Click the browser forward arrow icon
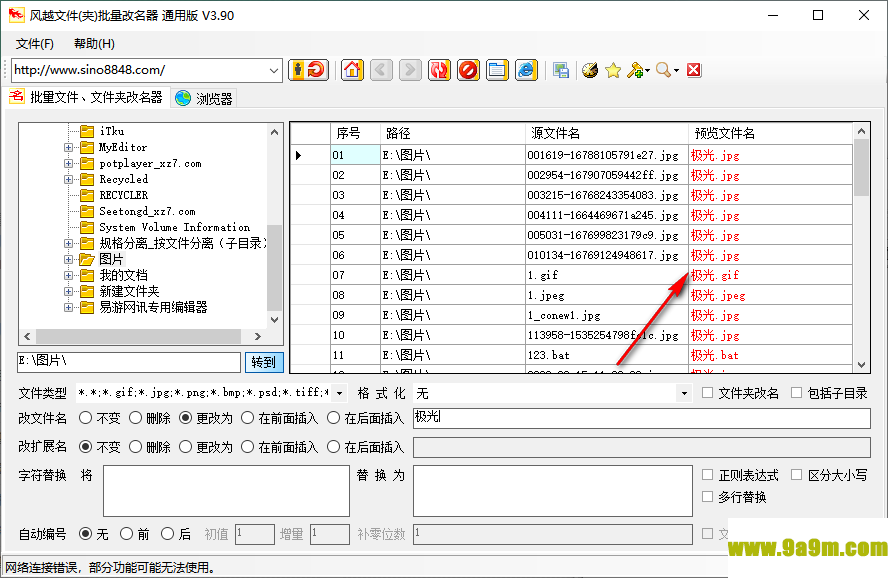Viewport: 888px width, 578px height. point(410,70)
